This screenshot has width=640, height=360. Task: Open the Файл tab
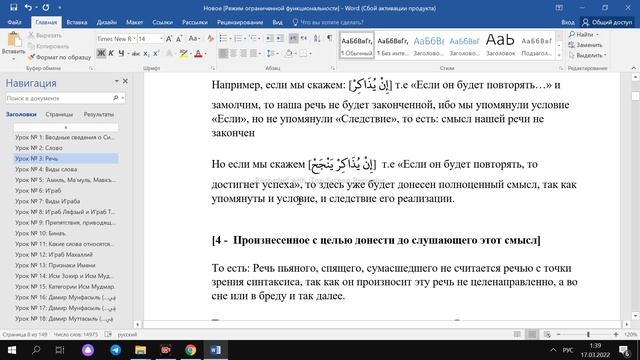pos(14,22)
